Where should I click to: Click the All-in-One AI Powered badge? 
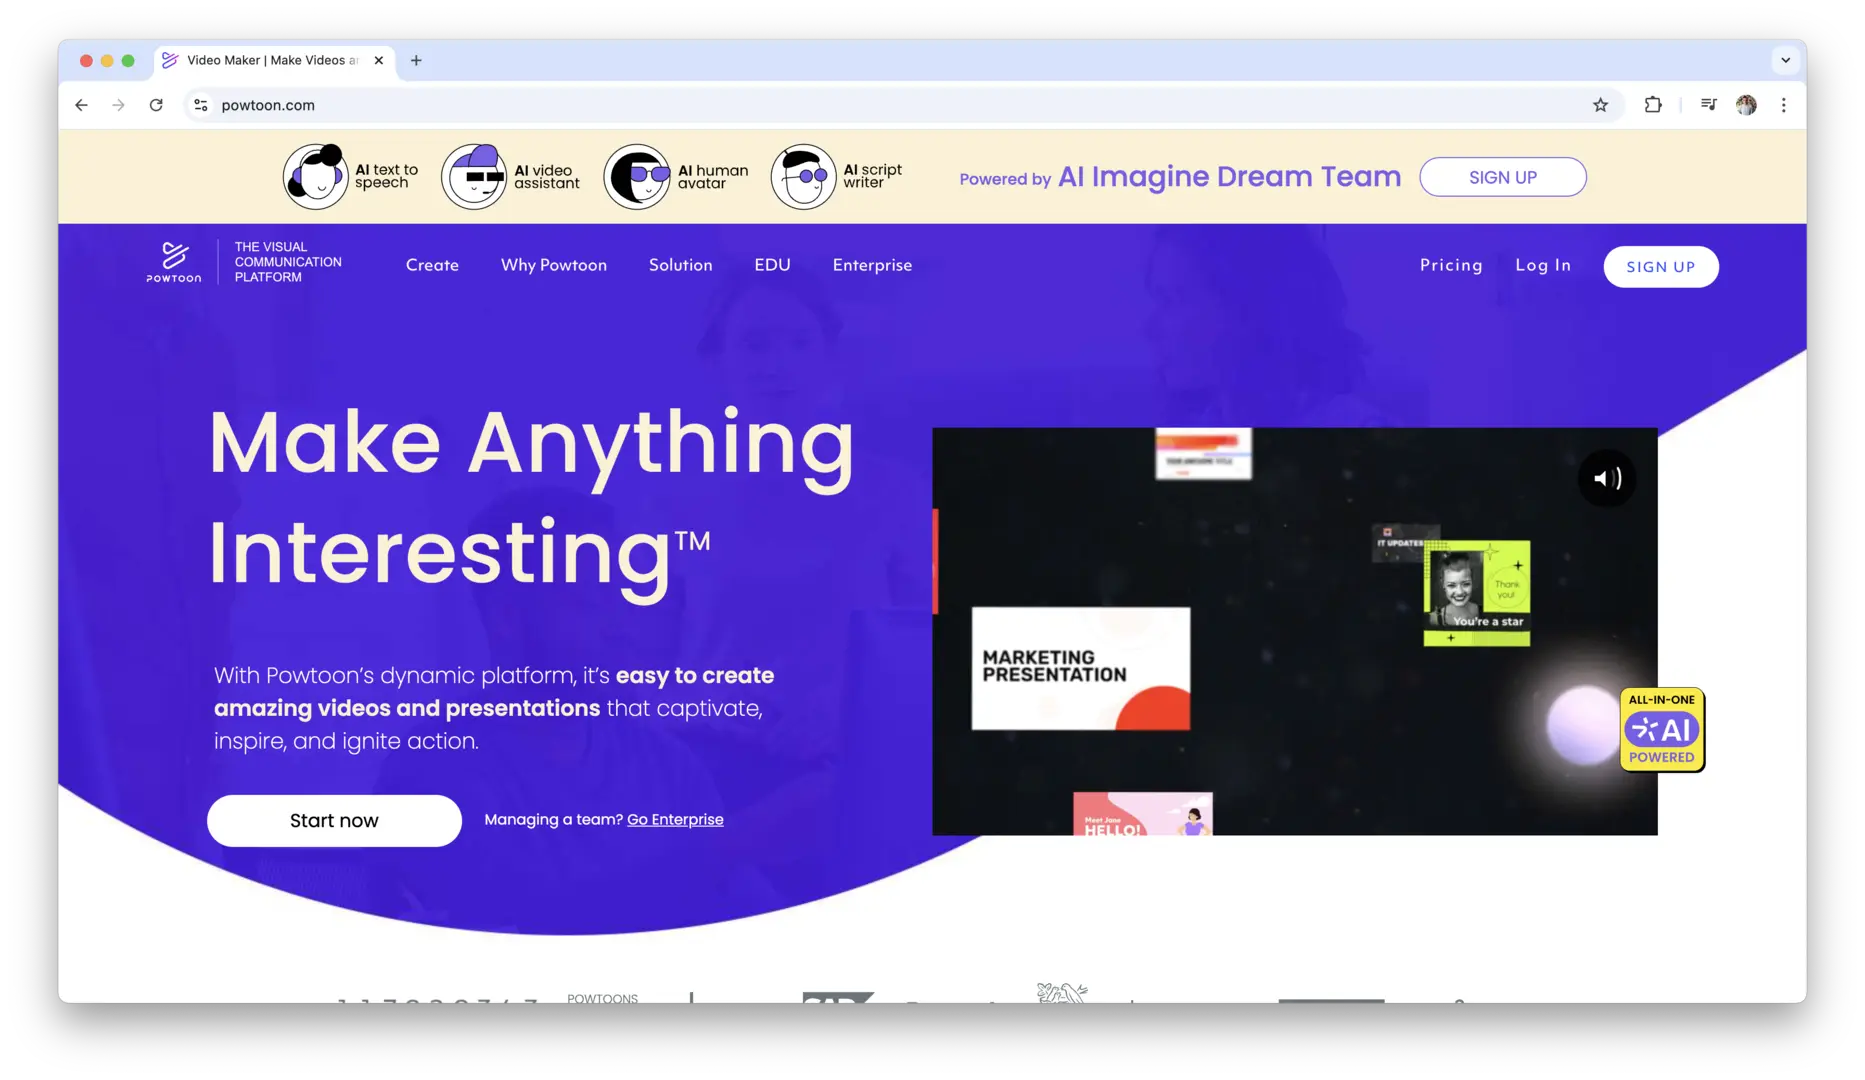coord(1661,729)
